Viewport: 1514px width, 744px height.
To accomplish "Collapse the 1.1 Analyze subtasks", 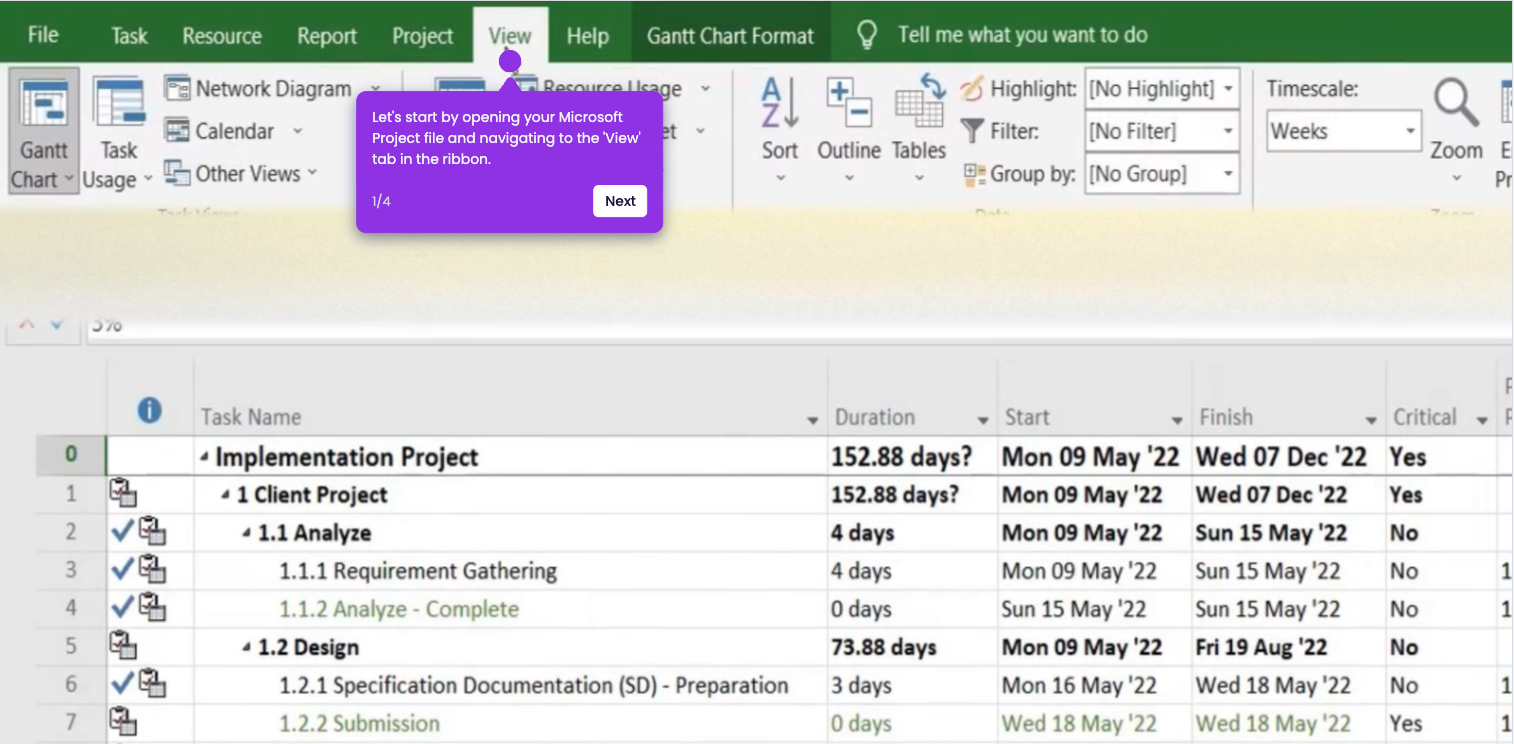I will click(x=247, y=534).
